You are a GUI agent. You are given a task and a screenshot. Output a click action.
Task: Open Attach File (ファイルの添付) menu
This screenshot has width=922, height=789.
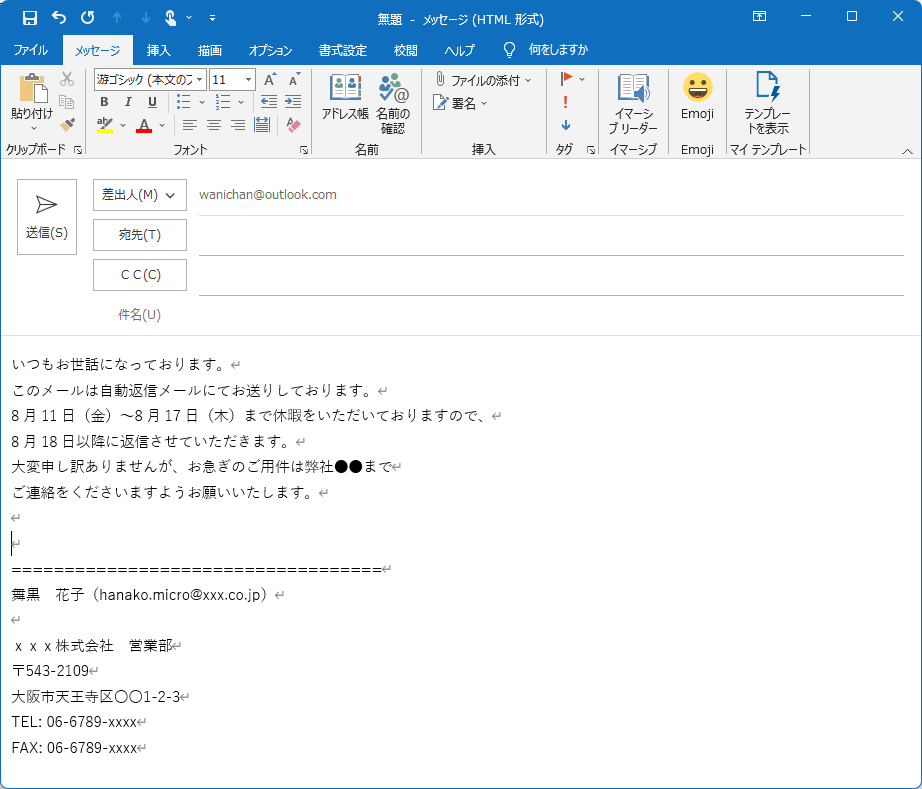point(483,80)
